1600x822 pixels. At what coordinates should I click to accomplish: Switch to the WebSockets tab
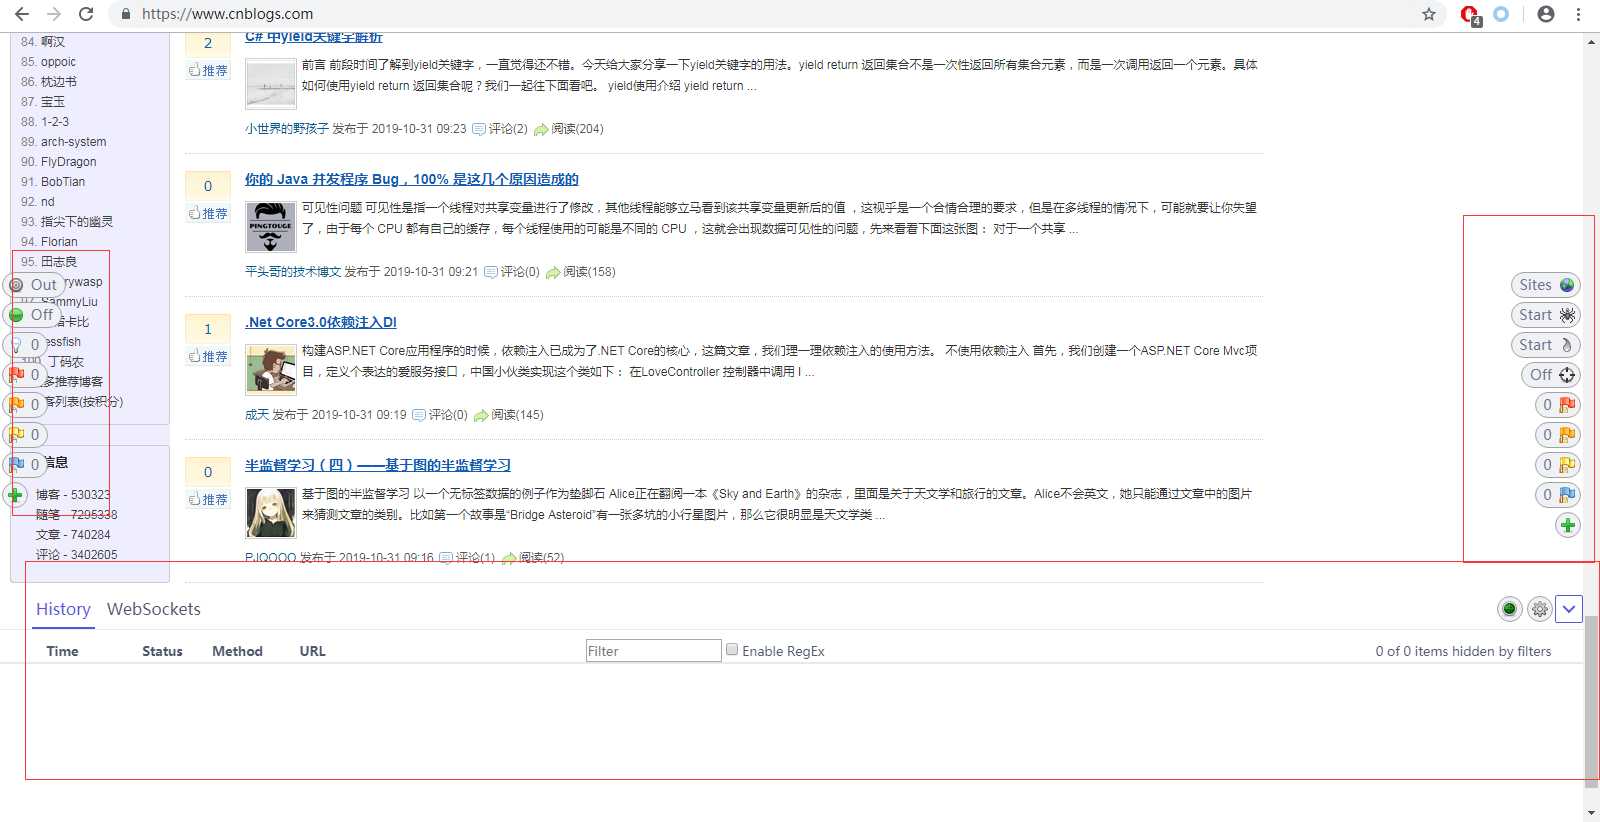point(154,609)
